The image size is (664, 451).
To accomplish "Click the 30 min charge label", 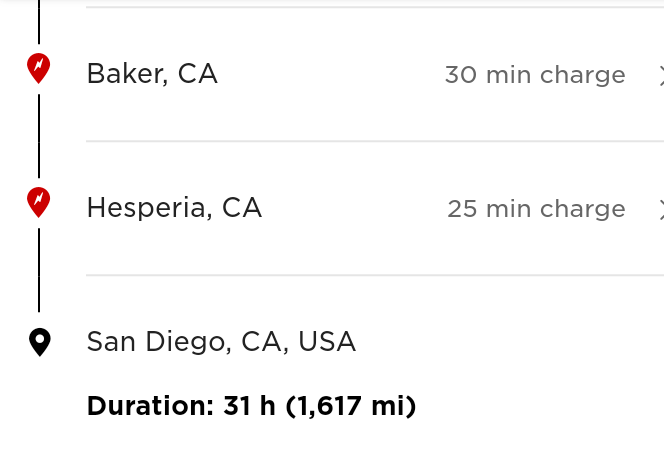I will [535, 75].
